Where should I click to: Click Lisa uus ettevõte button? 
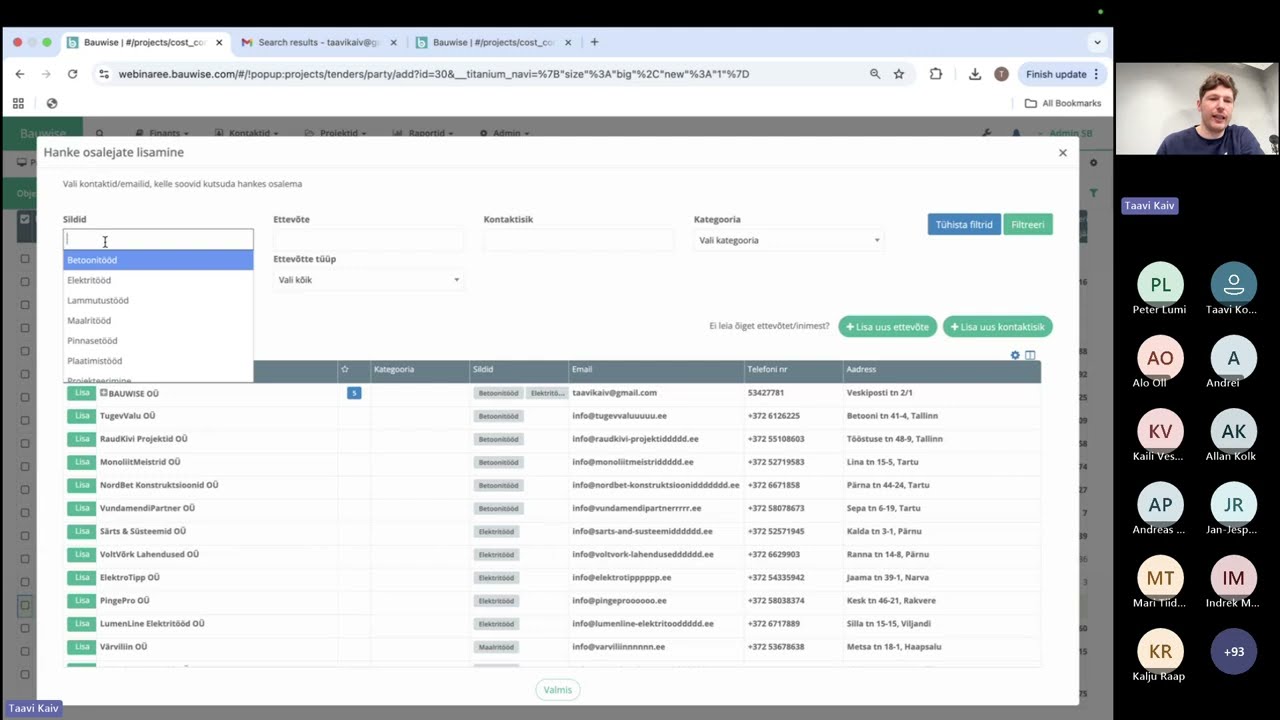point(888,327)
